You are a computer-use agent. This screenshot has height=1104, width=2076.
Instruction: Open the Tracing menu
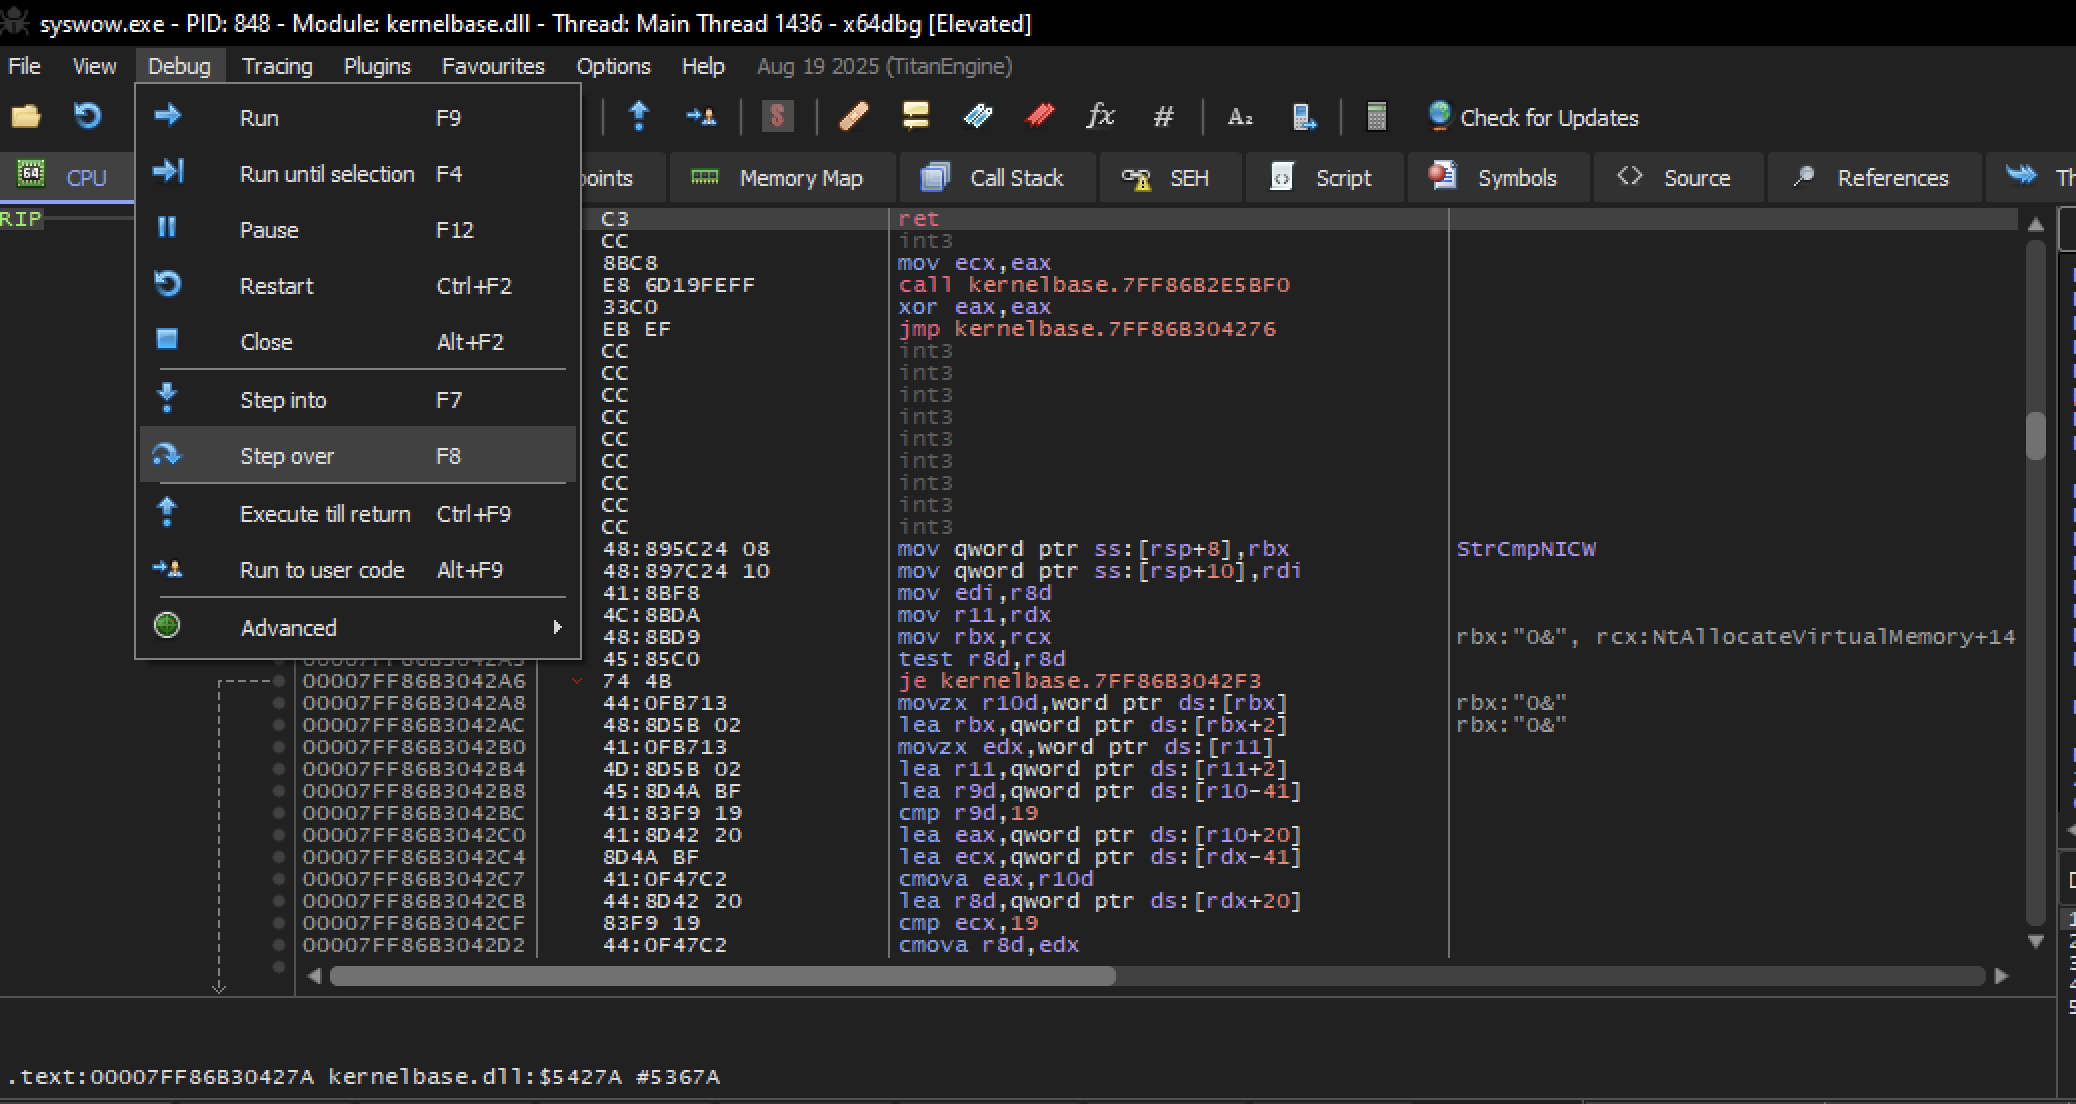[x=277, y=66]
